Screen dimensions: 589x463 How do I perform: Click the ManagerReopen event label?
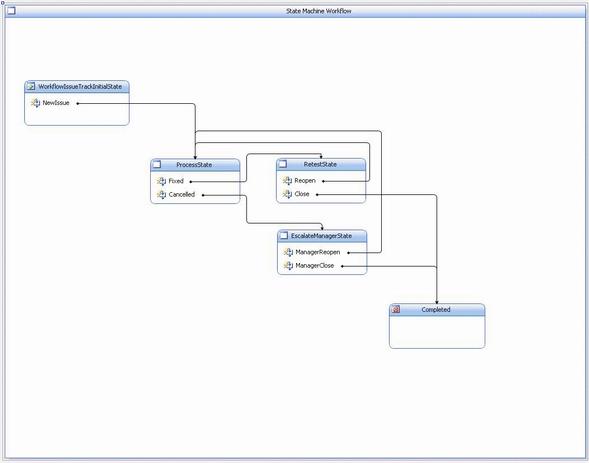[318, 252]
